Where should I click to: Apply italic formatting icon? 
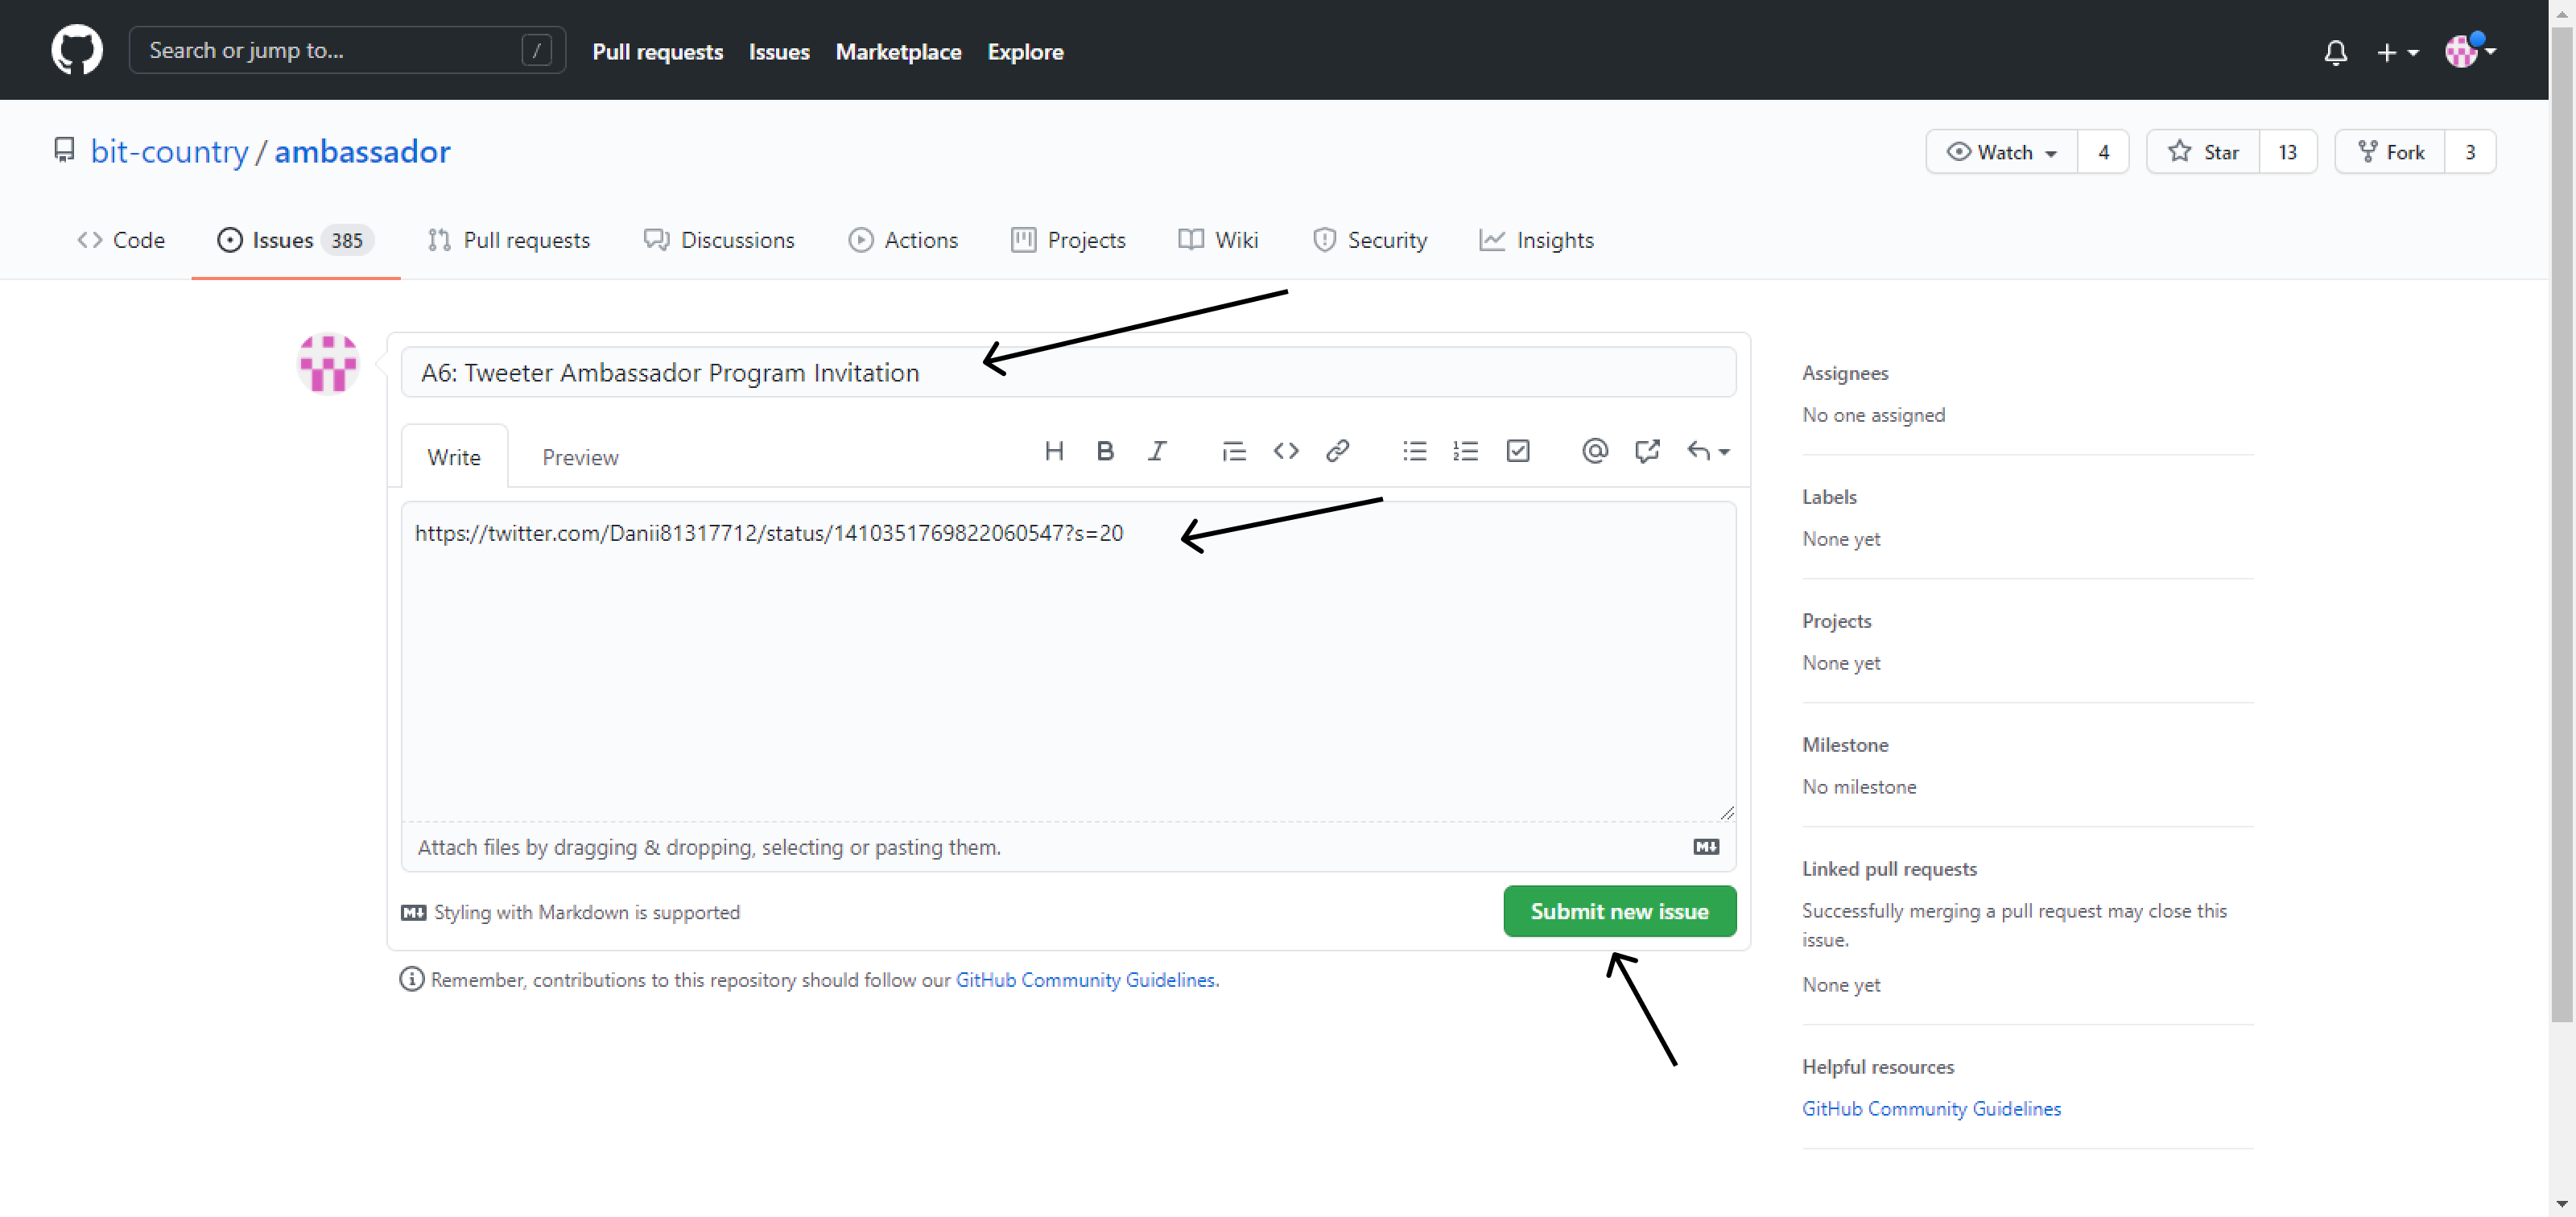point(1157,451)
